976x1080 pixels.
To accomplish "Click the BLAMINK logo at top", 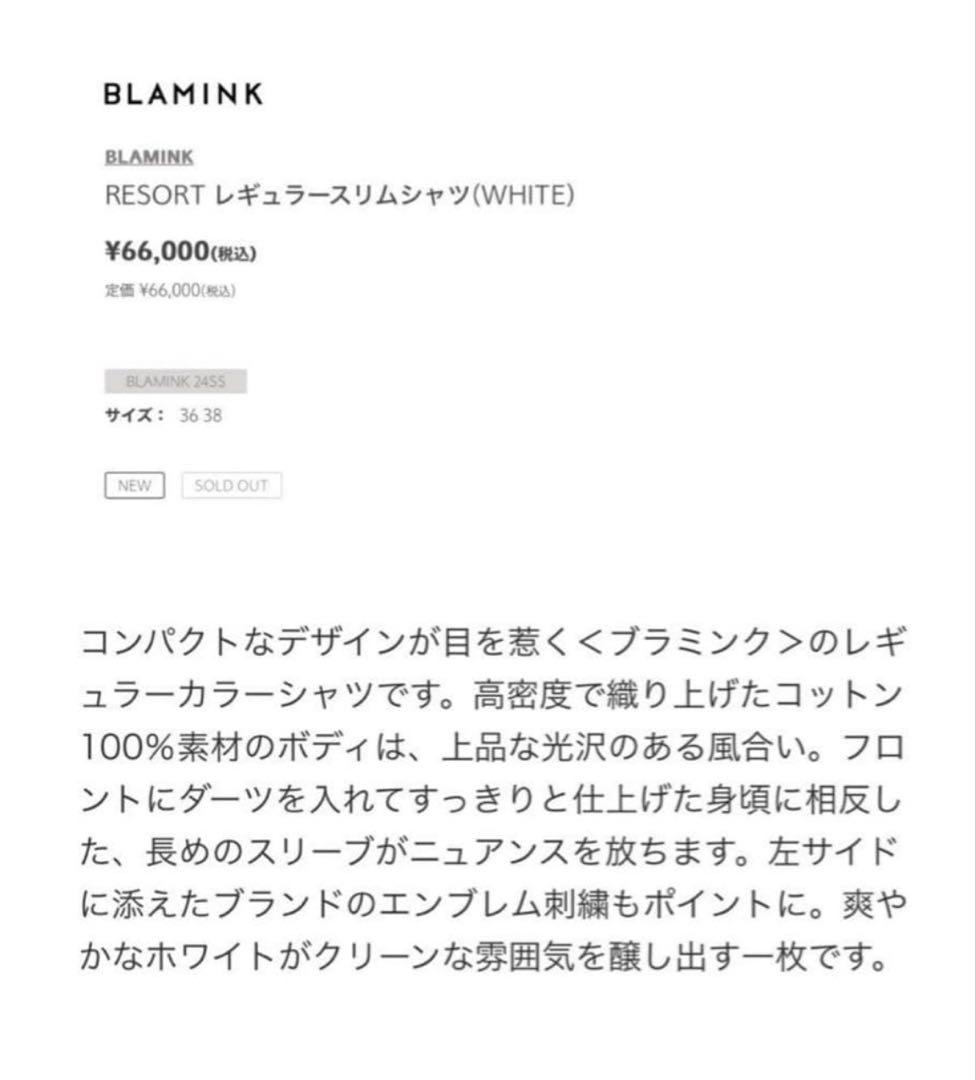I will pyautogui.click(x=182, y=94).
